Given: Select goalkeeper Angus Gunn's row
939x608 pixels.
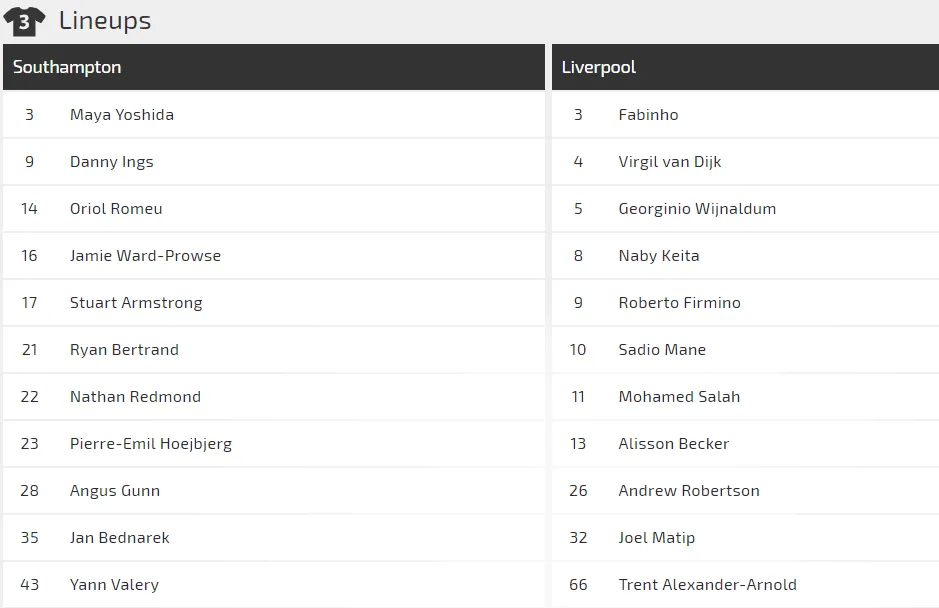Looking at the screenshot, I should tap(115, 491).
